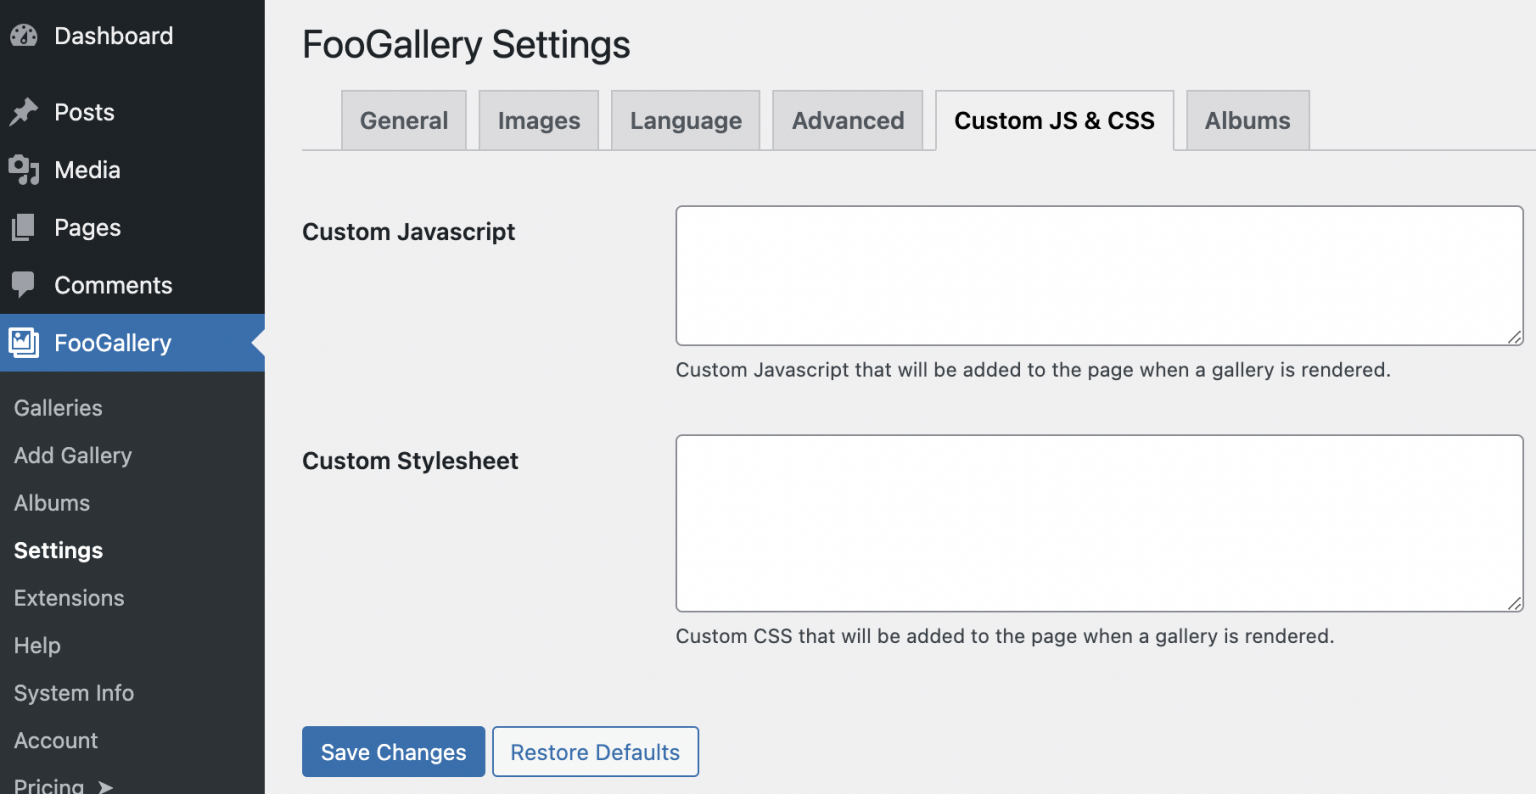Open the System Info submenu link

click(74, 693)
